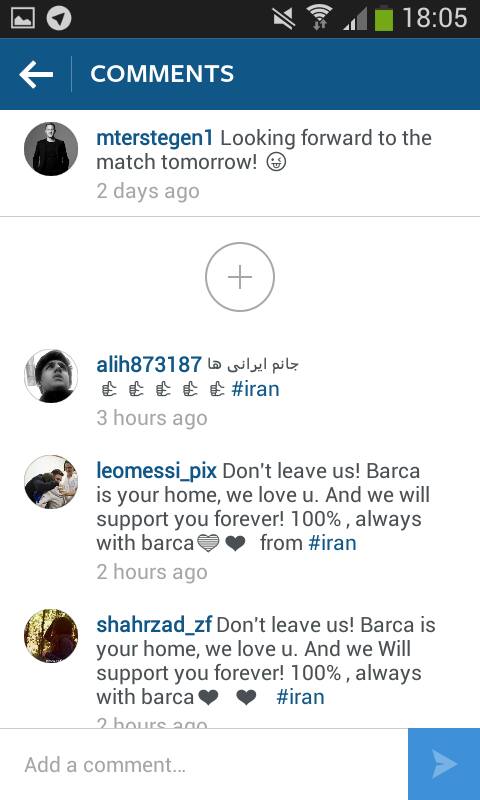Tap the battery status icon
This screenshot has width=480, height=800.
[384, 19]
